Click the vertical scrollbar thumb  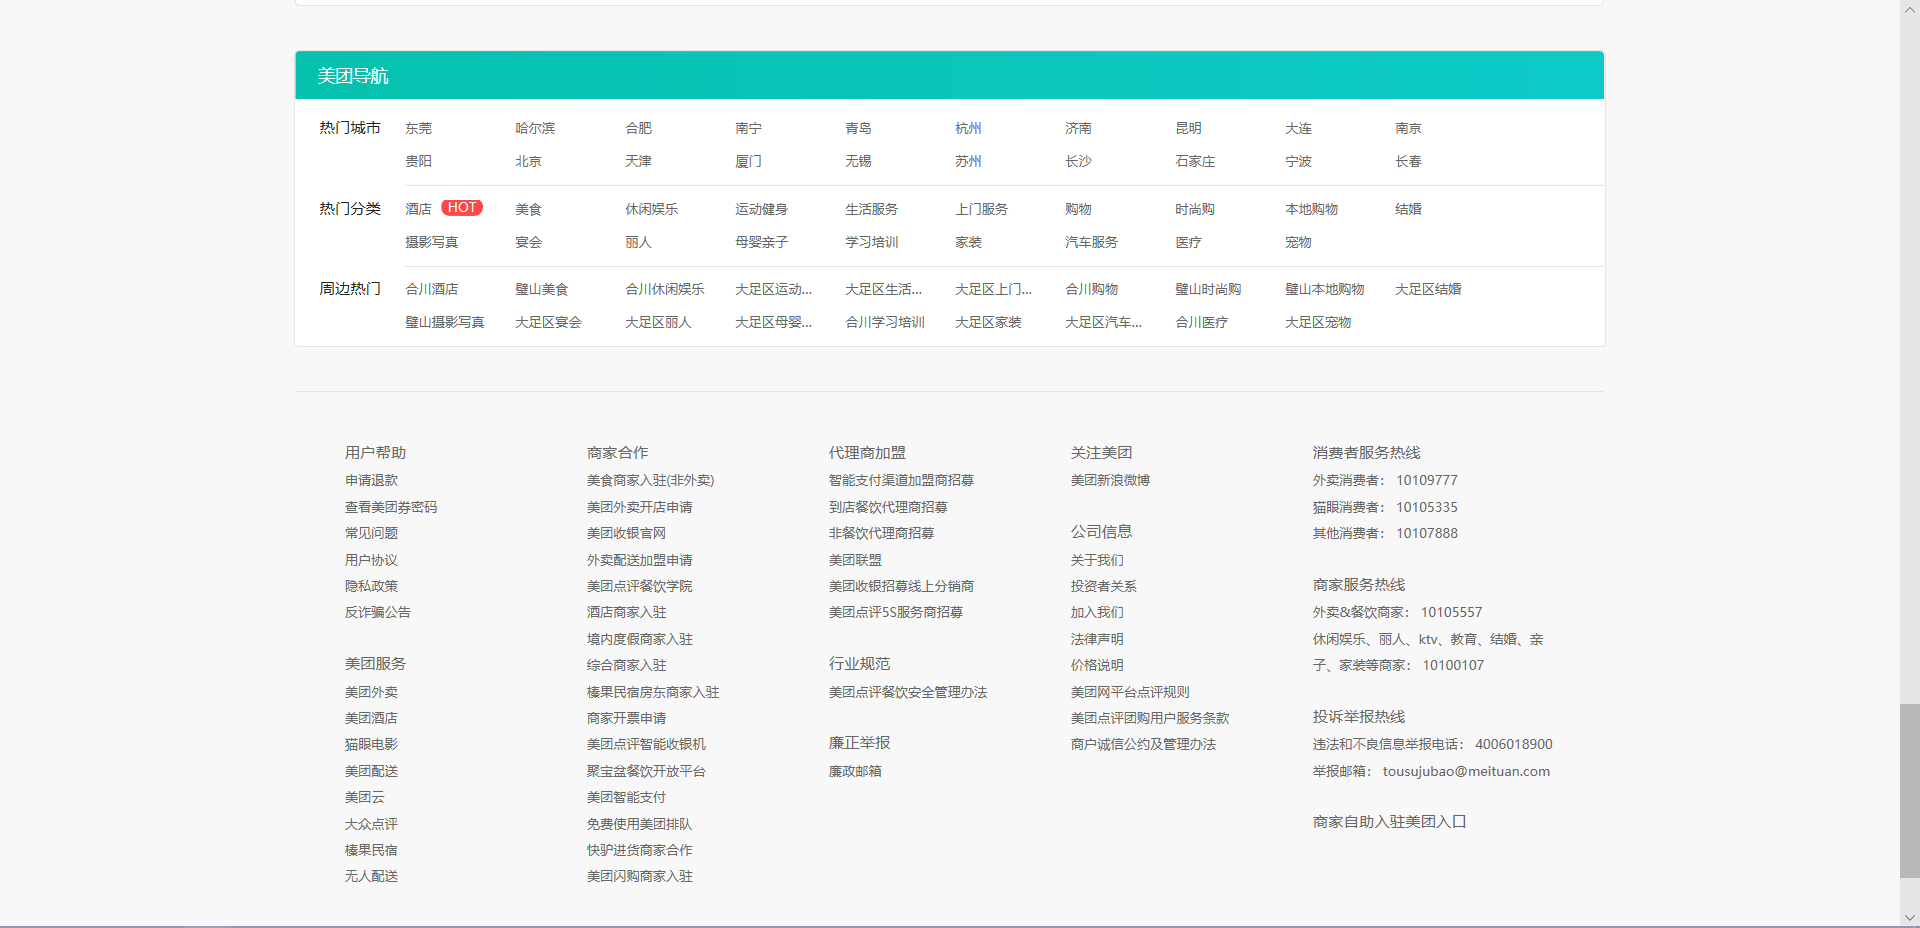click(1909, 790)
